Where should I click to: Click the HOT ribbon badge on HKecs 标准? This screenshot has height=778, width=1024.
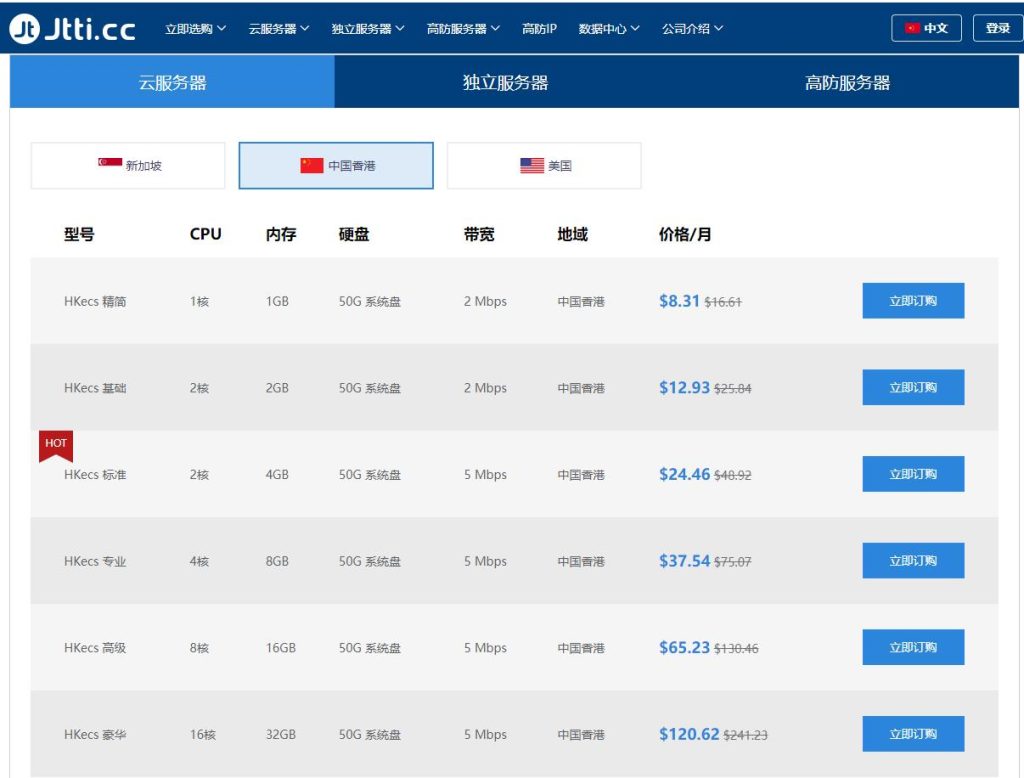56,445
